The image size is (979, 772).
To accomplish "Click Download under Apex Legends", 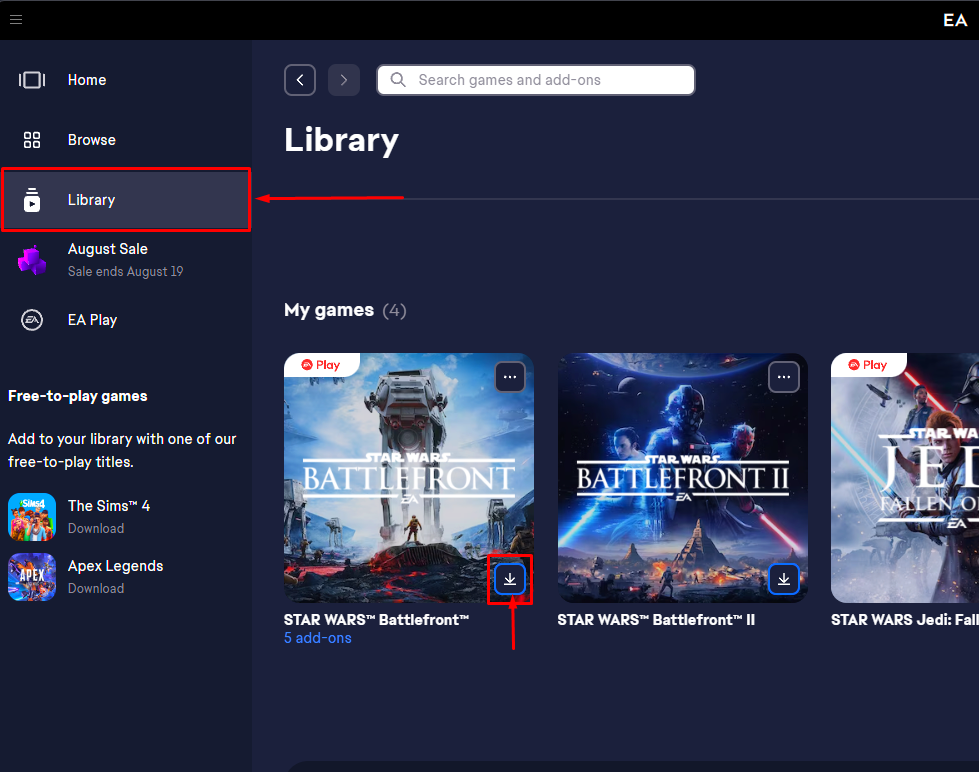I will 96,588.
